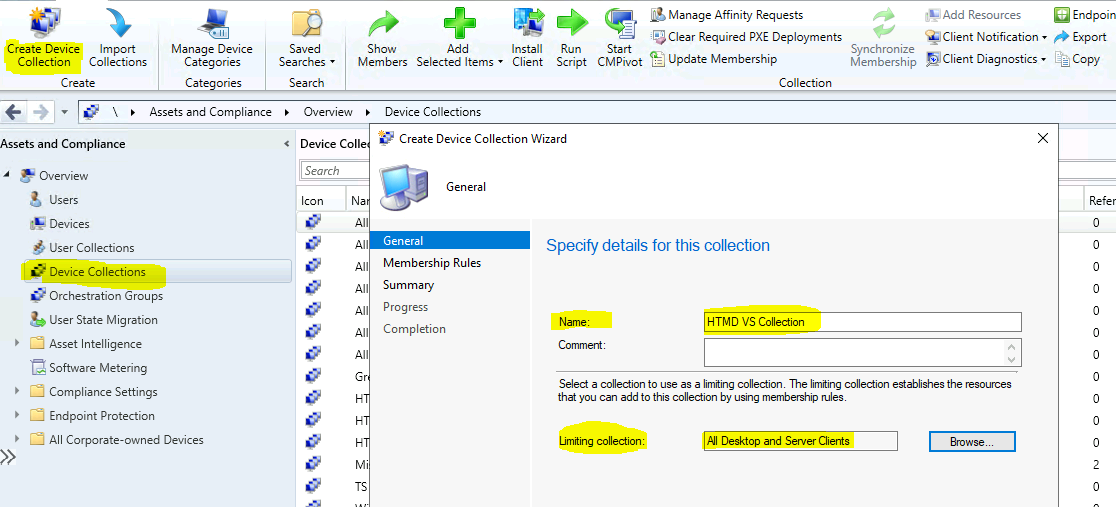
Task: Open the navigation history dropdown arrow
Action: tap(65, 112)
